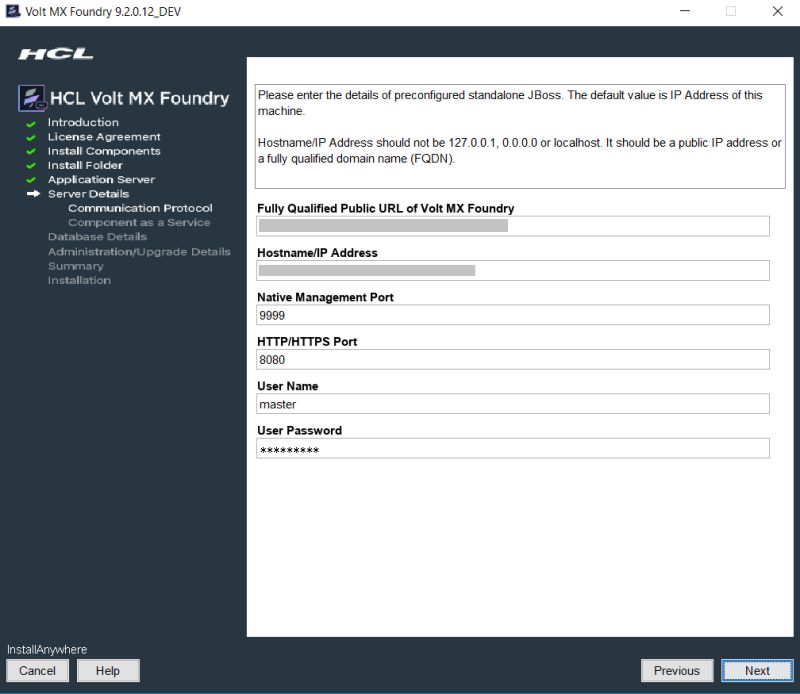Image resolution: width=800 pixels, height=694 pixels.
Task: Click the checkmark next to License Agreement
Action: (x=31, y=138)
